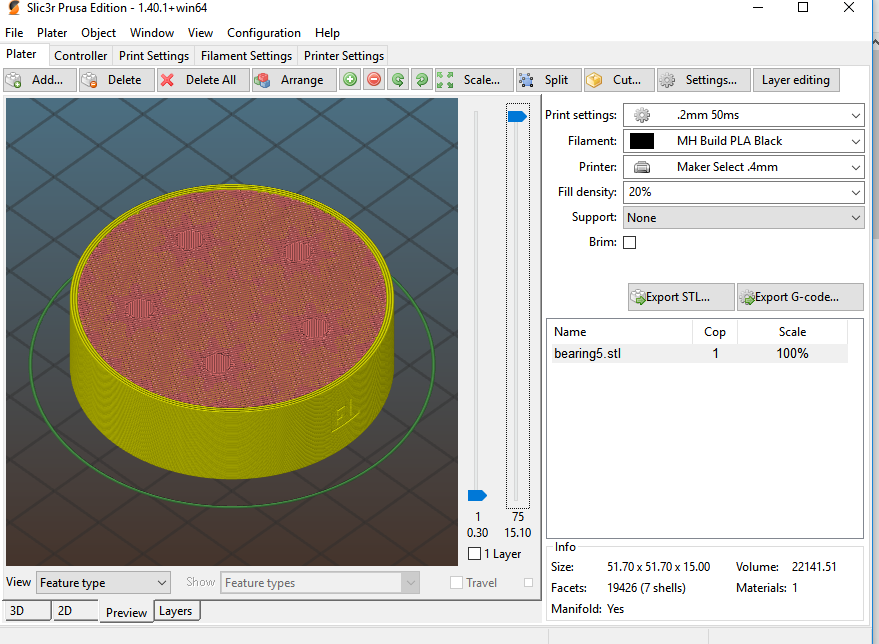
Task: Open the Support dropdown set to None
Action: point(743,217)
